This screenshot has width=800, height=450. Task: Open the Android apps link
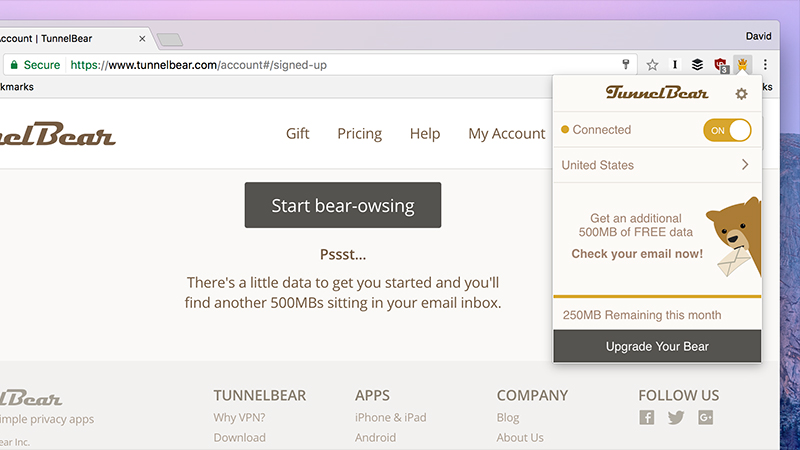tap(375, 438)
